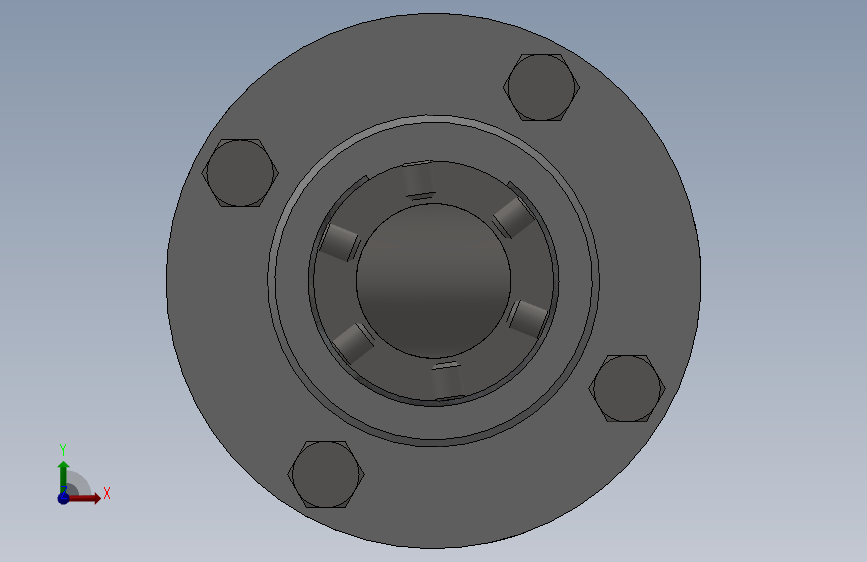Viewport: 867px width, 562px height.
Task: Select the upper-left roller of the bearing
Action: coord(340,242)
